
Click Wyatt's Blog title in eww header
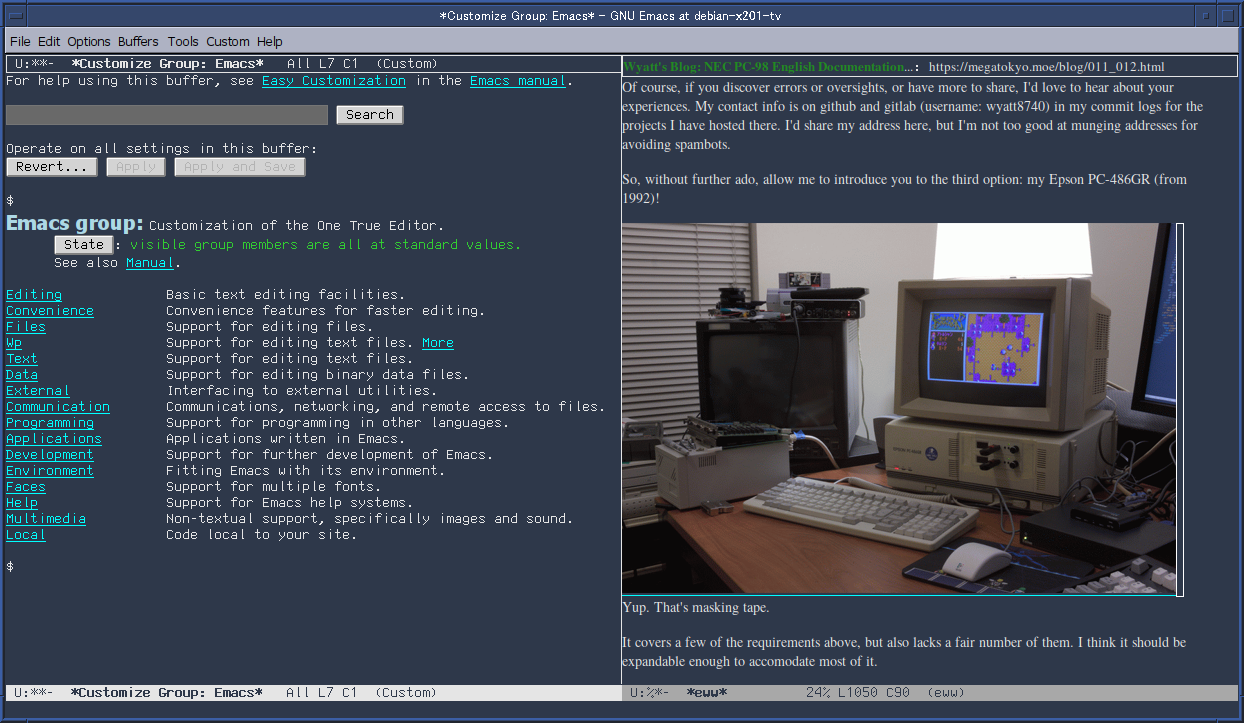(765, 67)
